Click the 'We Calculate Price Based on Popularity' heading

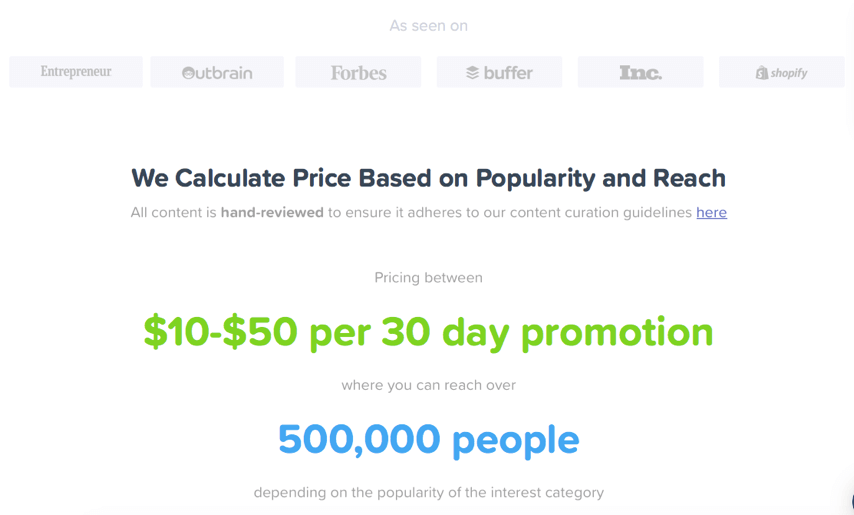[428, 179]
